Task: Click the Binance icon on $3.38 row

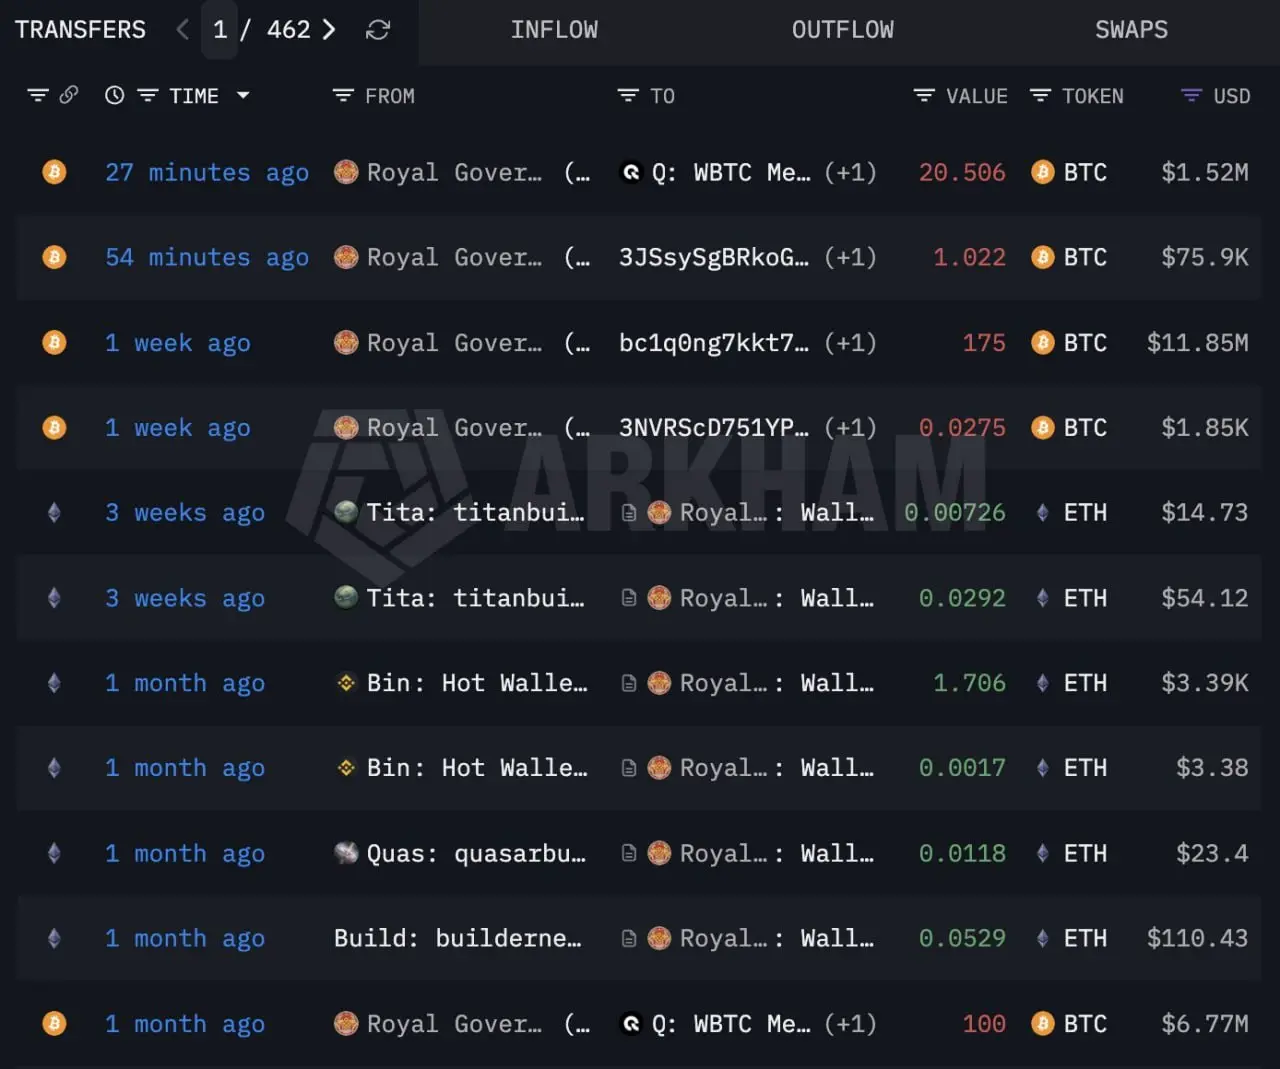Action: (x=346, y=768)
